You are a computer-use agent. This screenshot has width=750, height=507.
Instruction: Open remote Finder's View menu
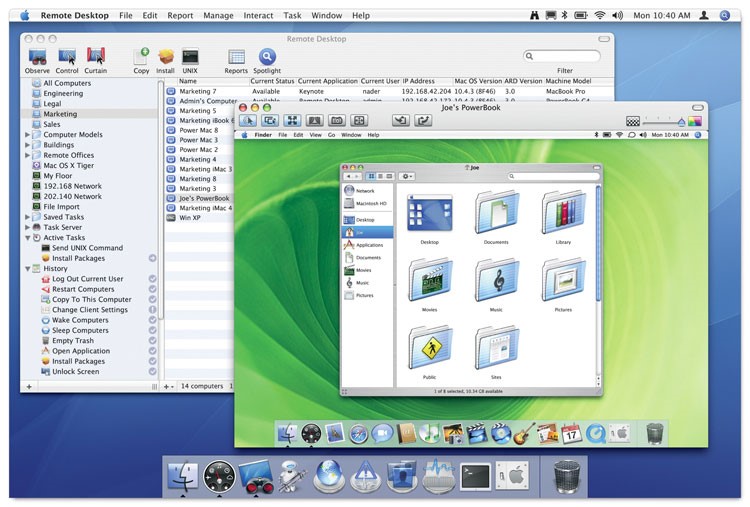pyautogui.click(x=316, y=135)
